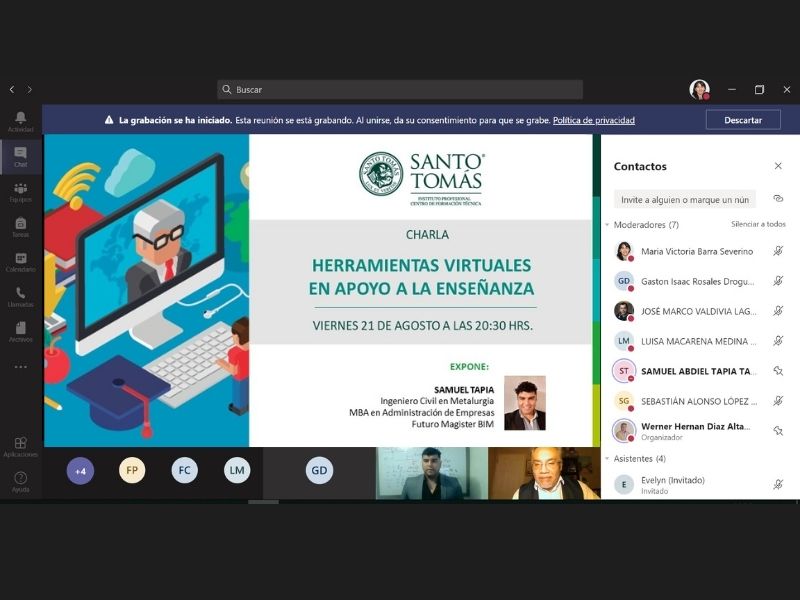Select organizer Werner Hernan Diaz
The image size is (800, 600).
coord(697,431)
